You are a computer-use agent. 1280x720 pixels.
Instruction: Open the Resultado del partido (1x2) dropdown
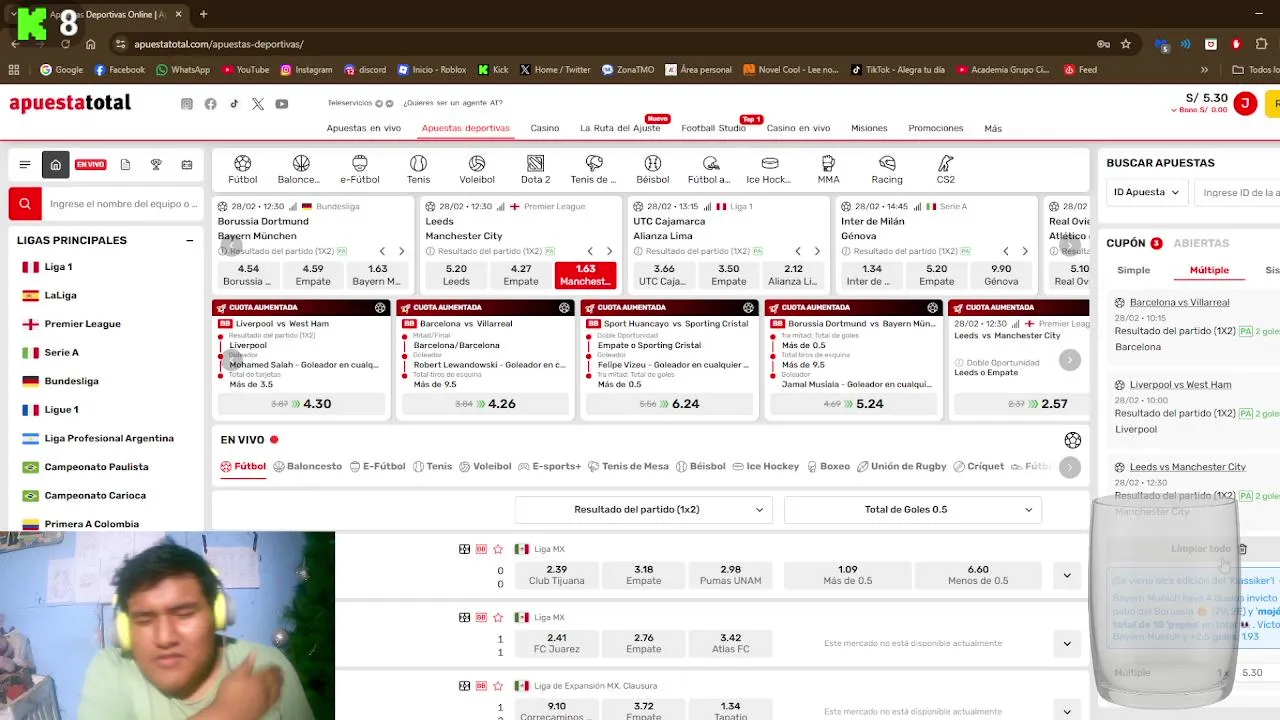coord(643,510)
